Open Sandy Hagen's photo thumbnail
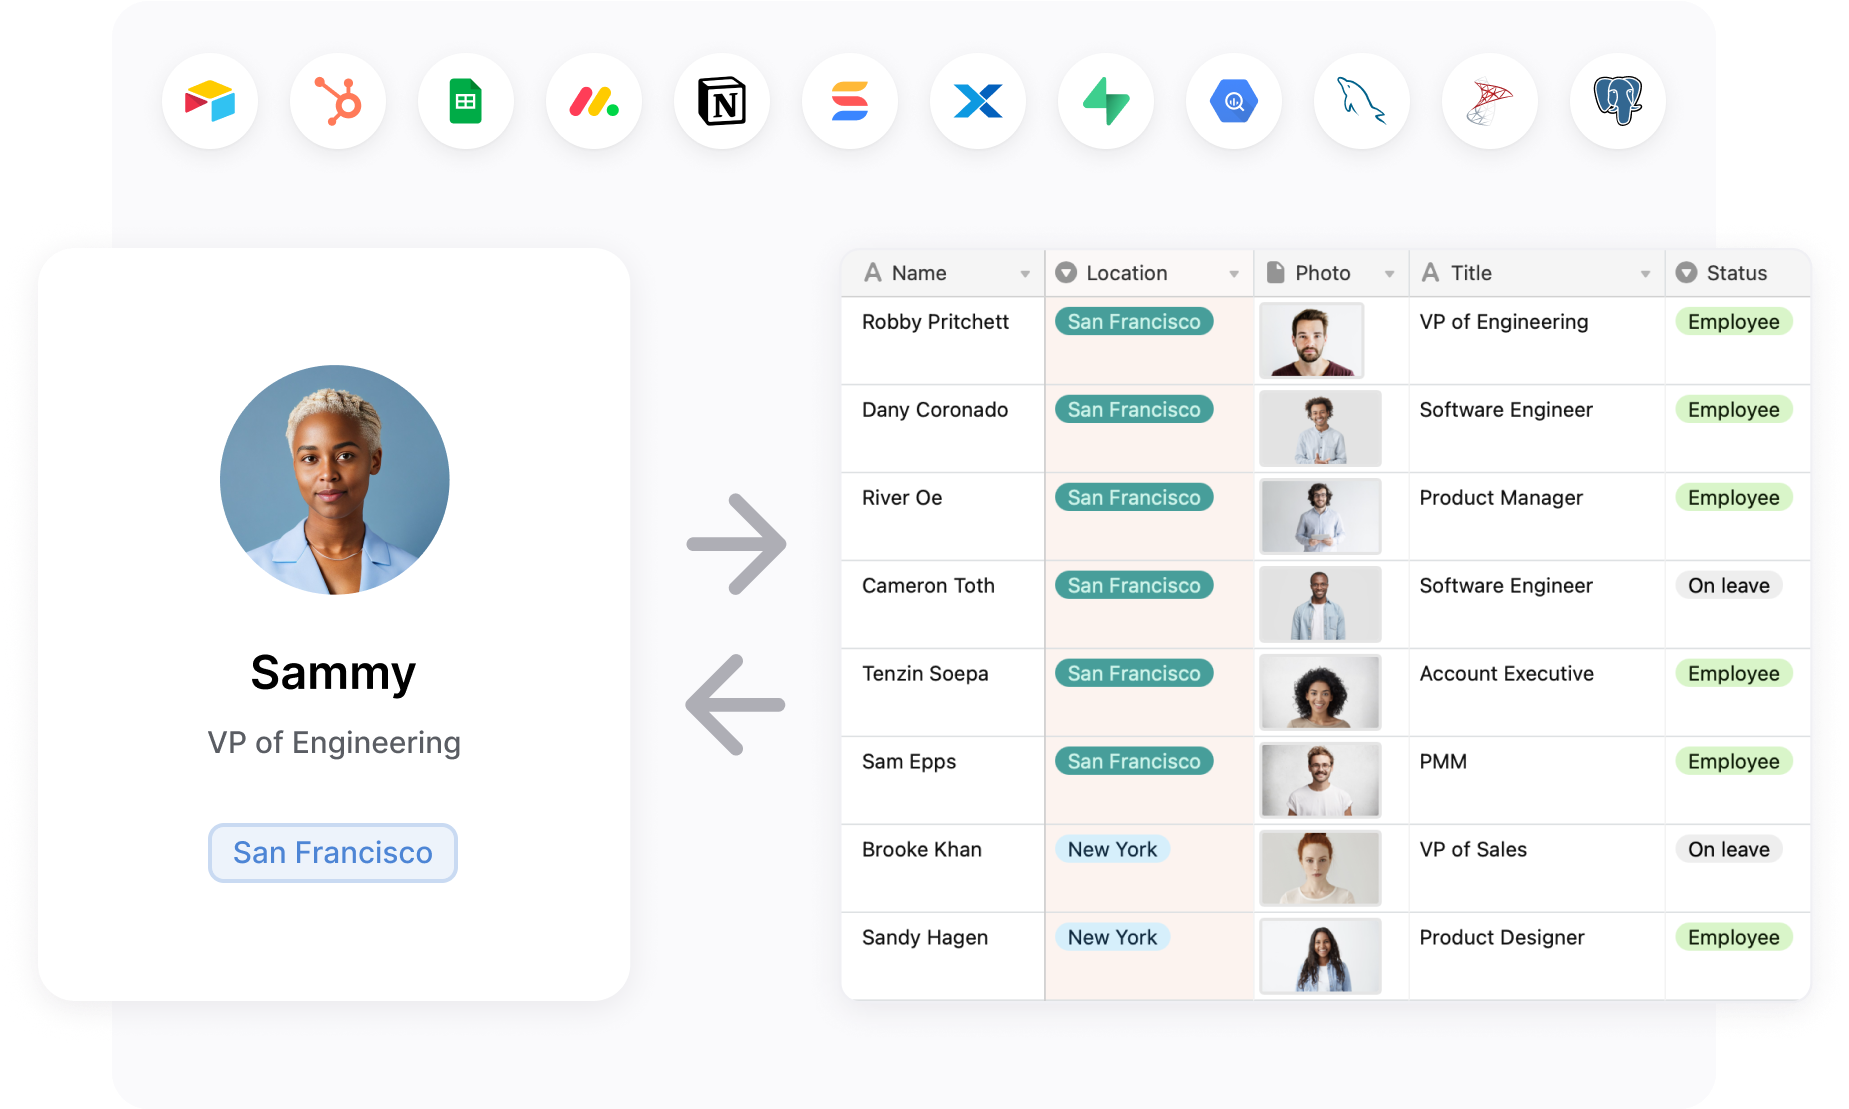Image resolution: width=1849 pixels, height=1109 pixels. pos(1320,956)
